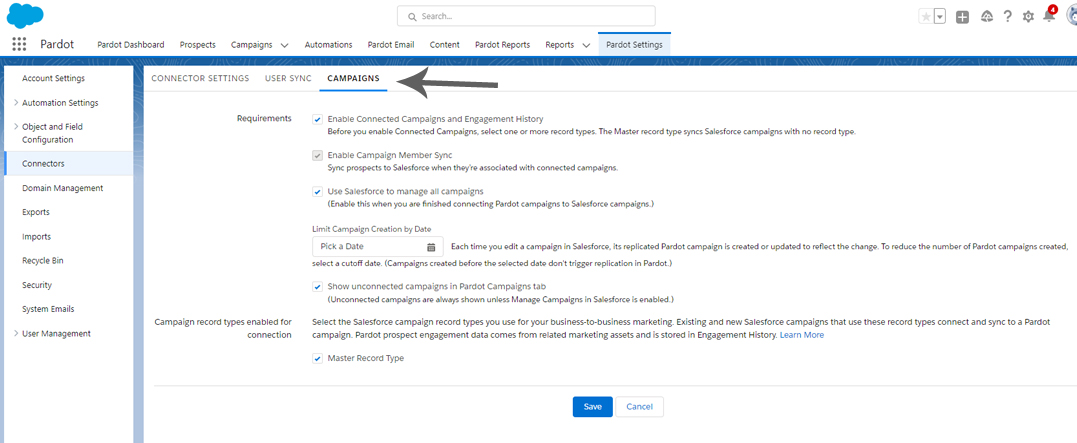Open the Pardot Dashboard tab
Screen dimensions: 1077x443
(x=131, y=45)
